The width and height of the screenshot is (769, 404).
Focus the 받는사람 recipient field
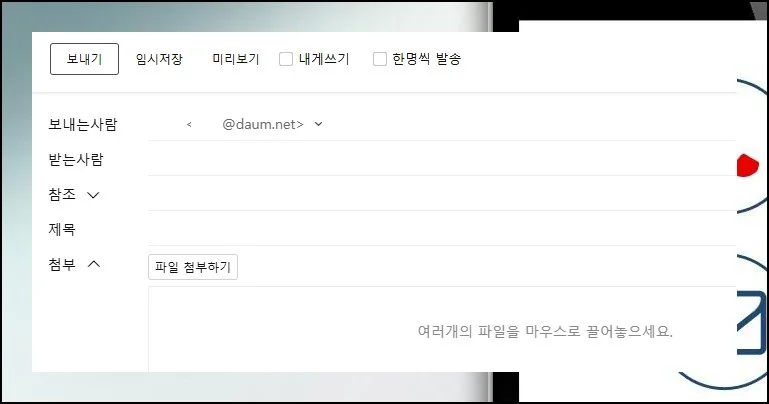(x=442, y=159)
